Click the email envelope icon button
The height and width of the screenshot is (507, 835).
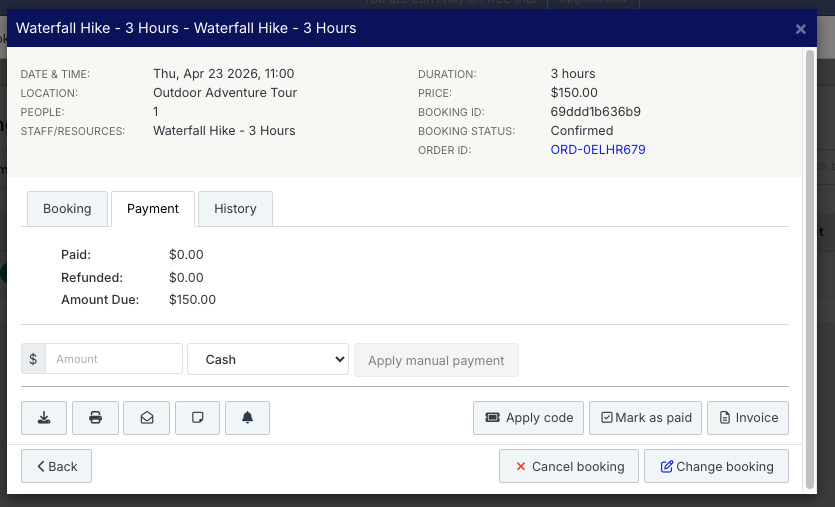(x=147, y=418)
